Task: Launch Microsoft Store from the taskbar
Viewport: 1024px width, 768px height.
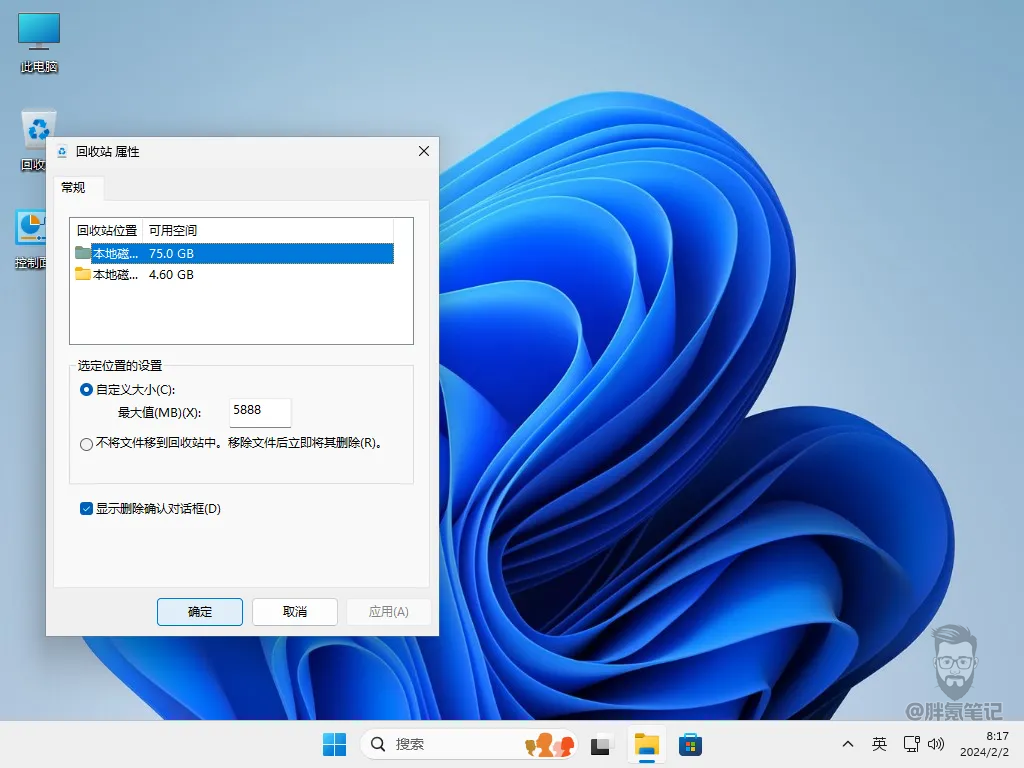Action: (690, 744)
